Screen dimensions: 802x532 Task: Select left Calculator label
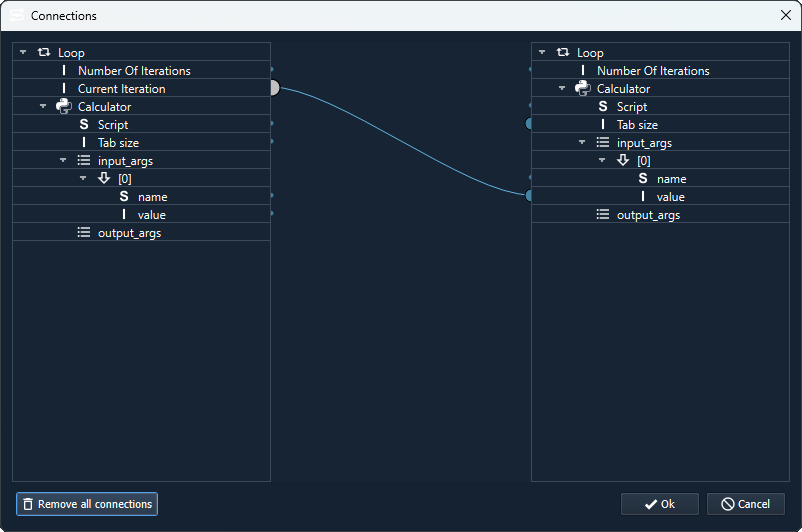coord(104,106)
